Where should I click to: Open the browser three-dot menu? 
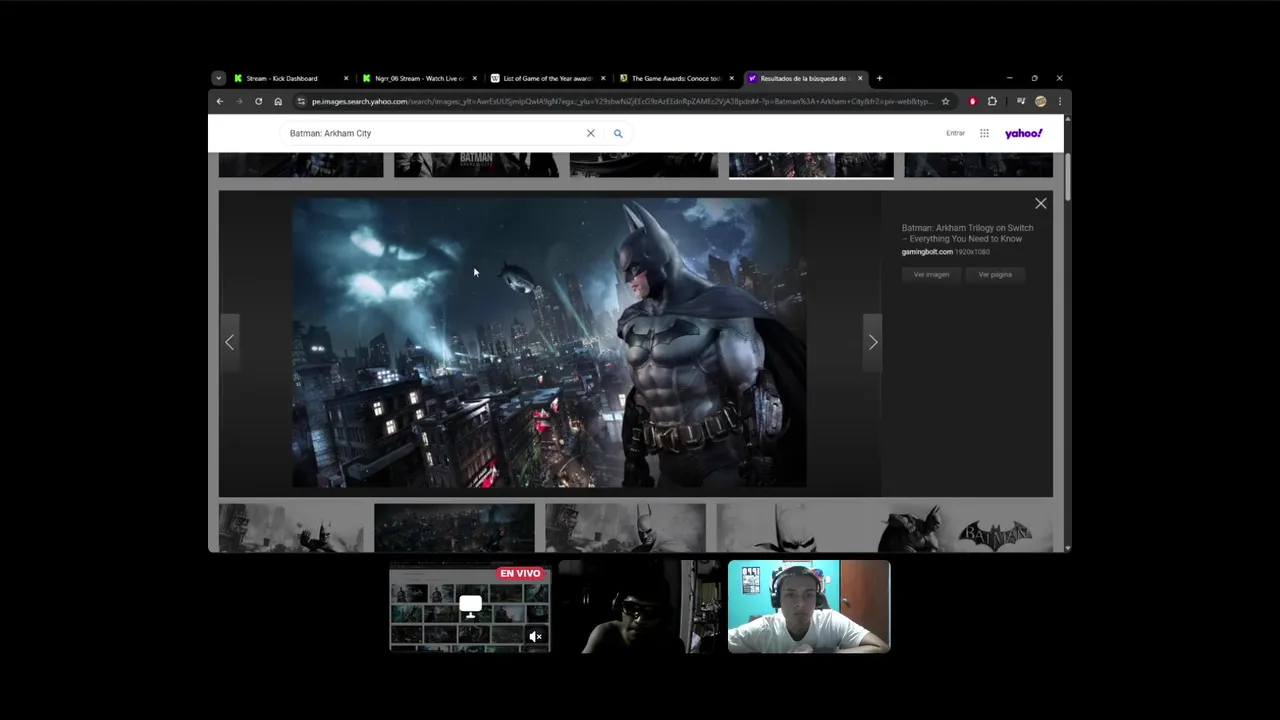pyautogui.click(x=1059, y=101)
